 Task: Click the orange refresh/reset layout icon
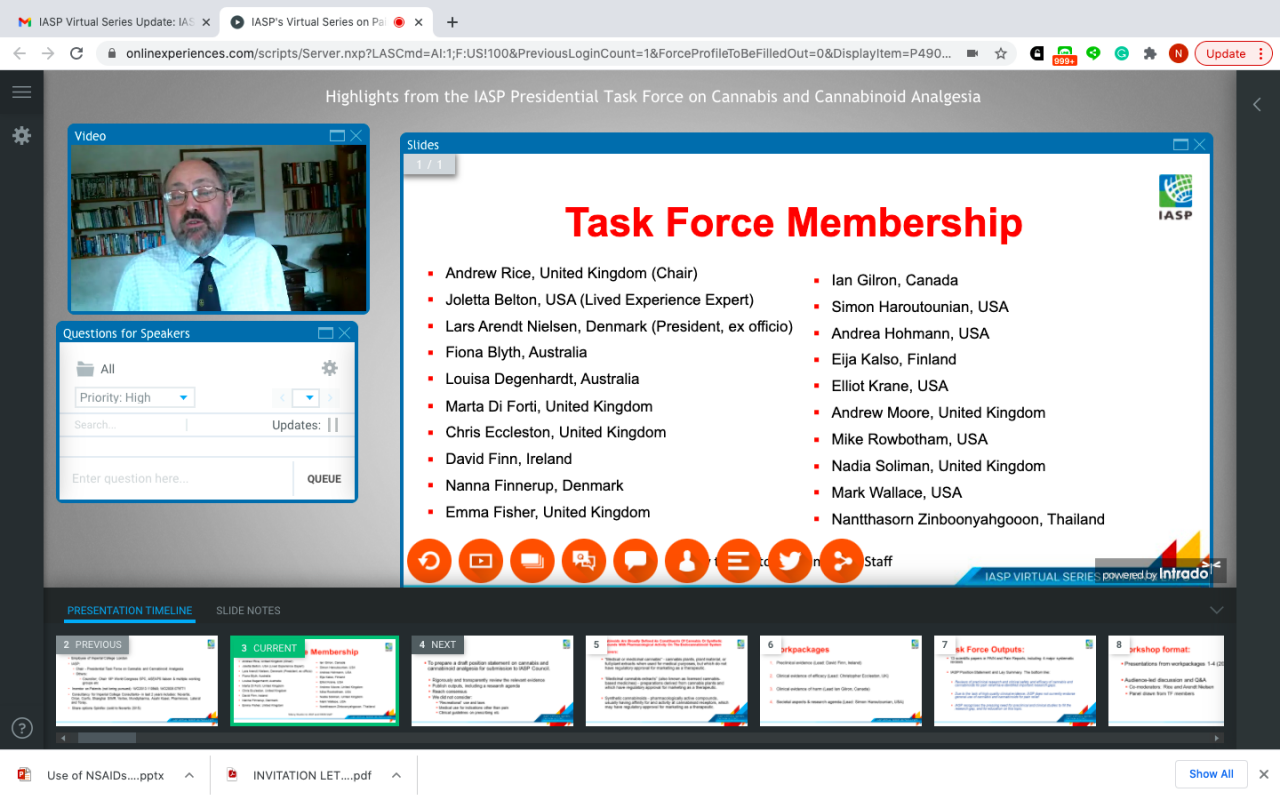tap(428, 561)
